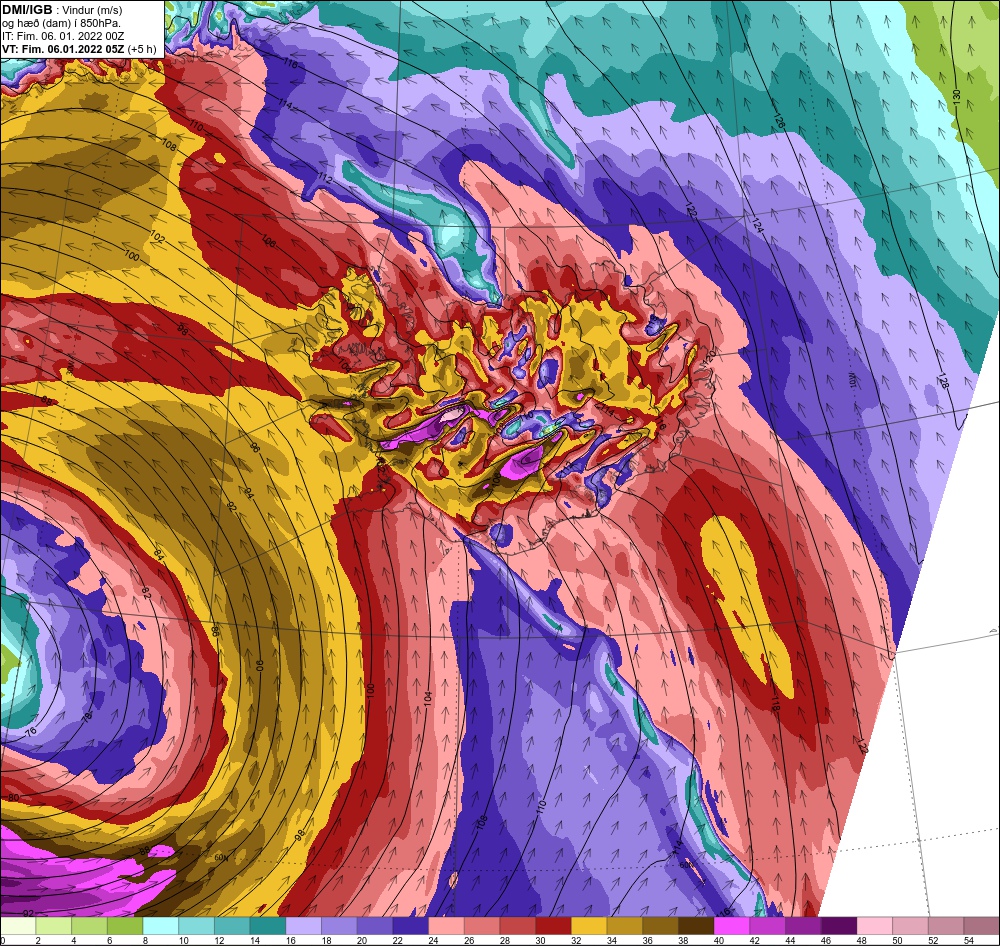
Task: Click the '54' value in the legend scale
Action: (969, 940)
